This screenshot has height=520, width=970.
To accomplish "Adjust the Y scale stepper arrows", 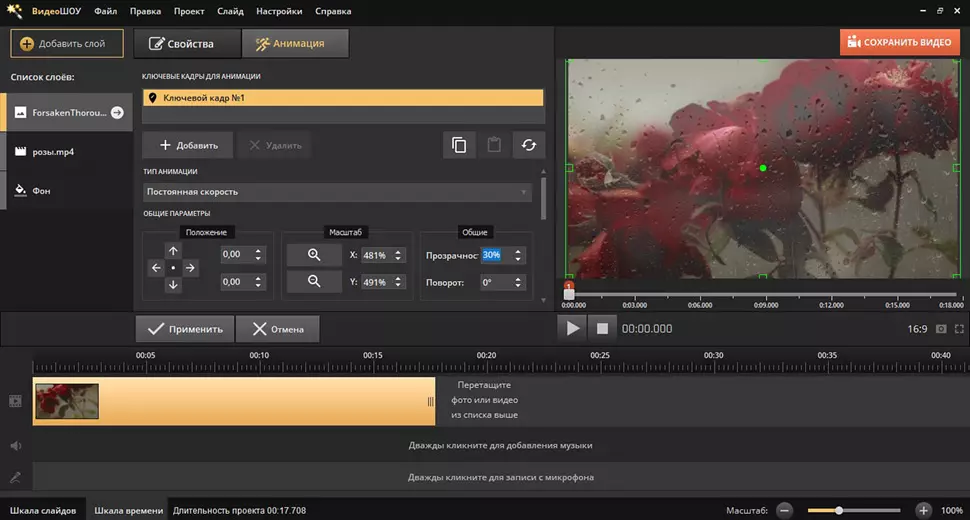I will tap(398, 282).
